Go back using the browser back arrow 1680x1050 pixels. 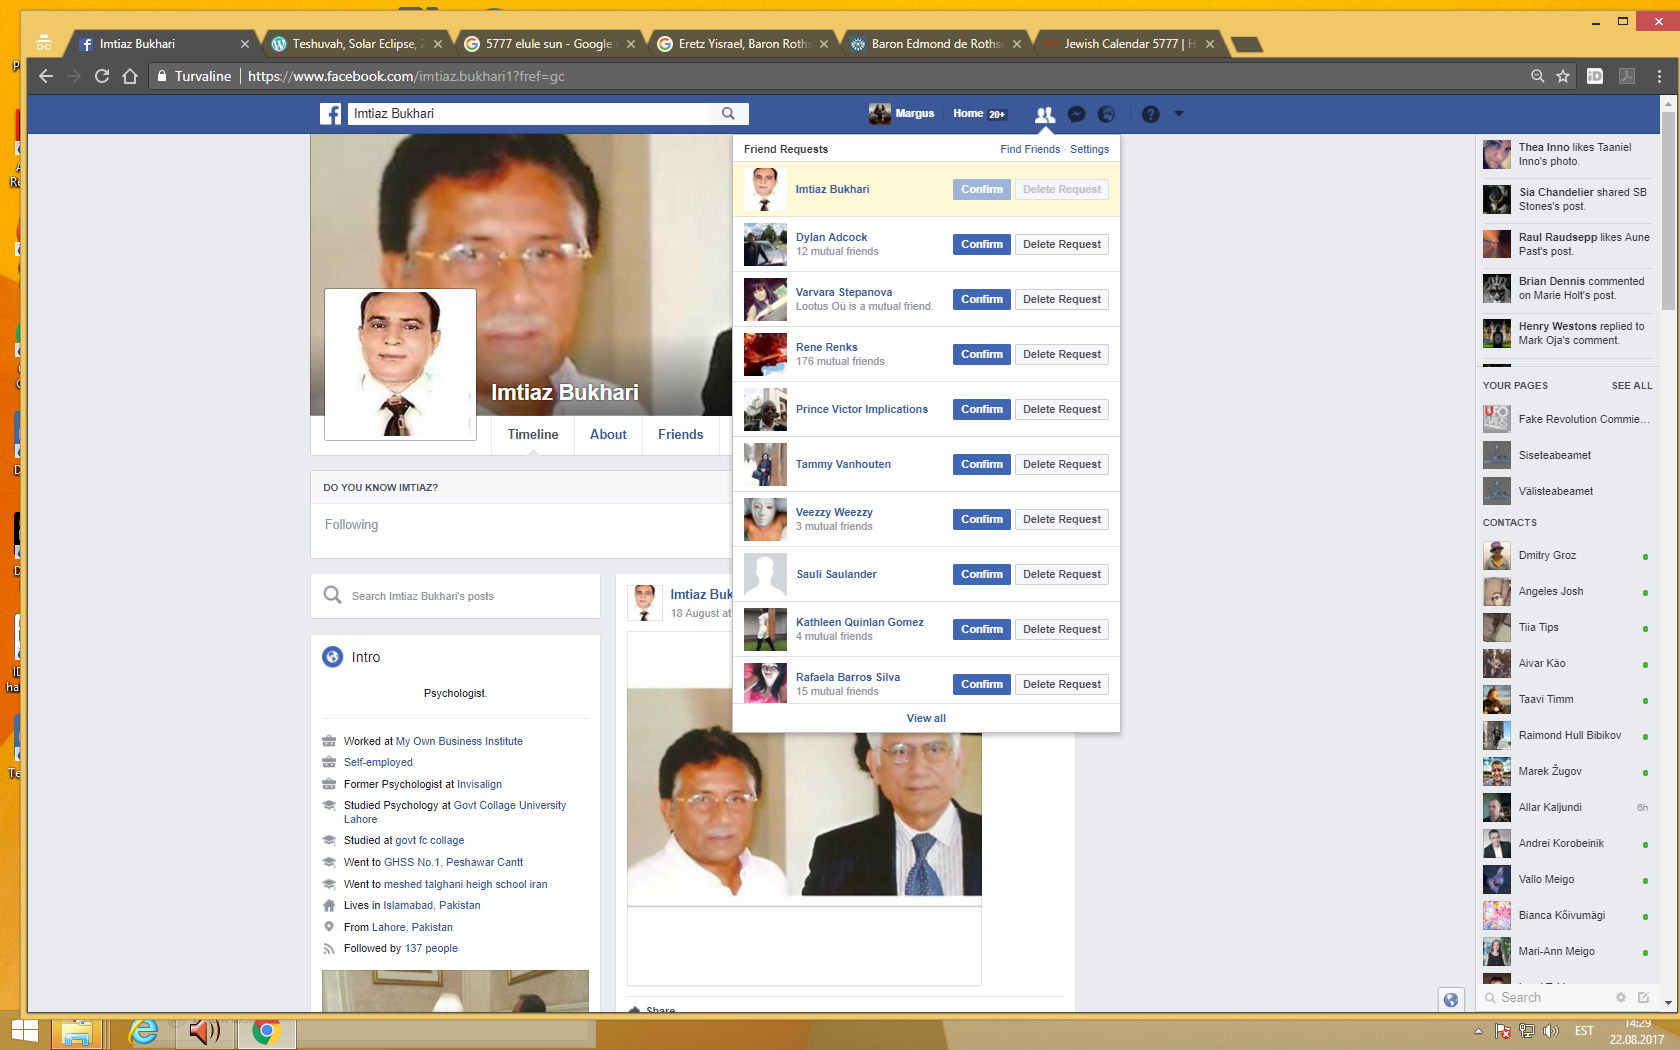coord(46,76)
